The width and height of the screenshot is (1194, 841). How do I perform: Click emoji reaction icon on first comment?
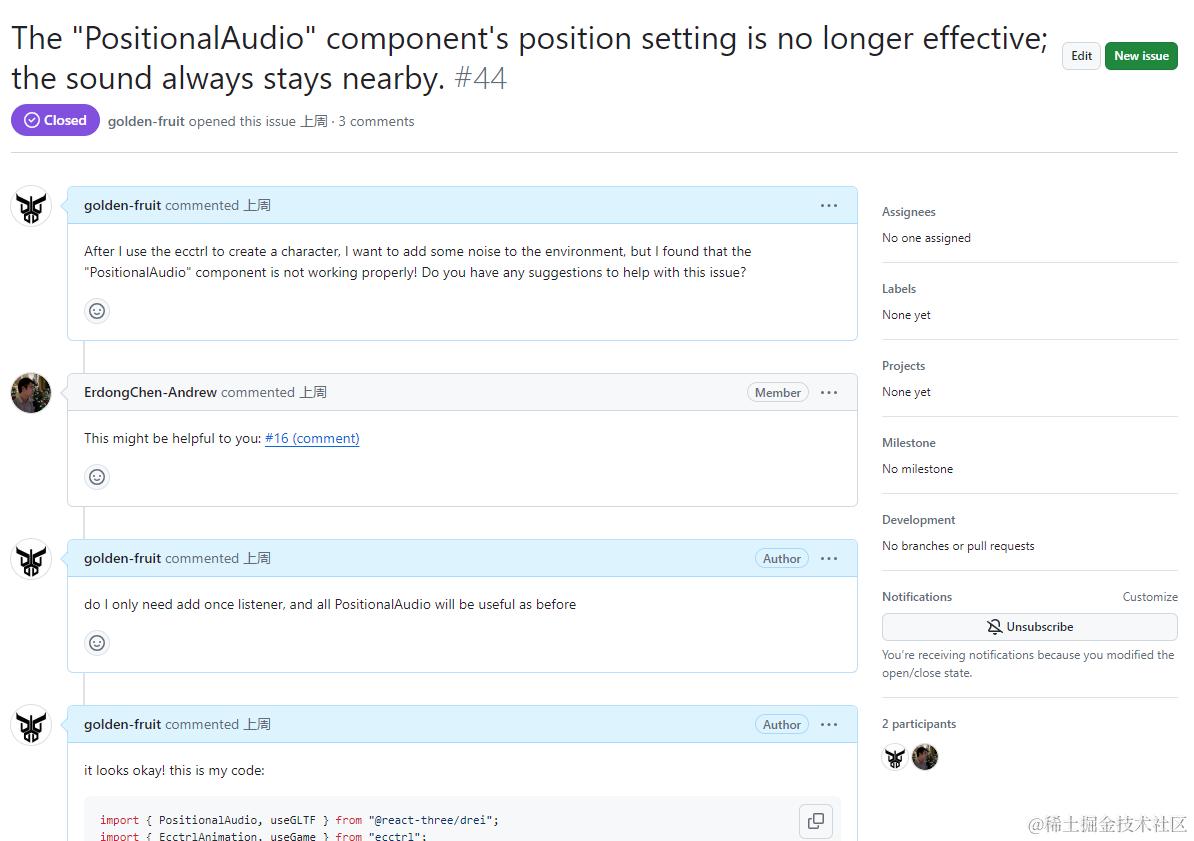click(x=97, y=311)
